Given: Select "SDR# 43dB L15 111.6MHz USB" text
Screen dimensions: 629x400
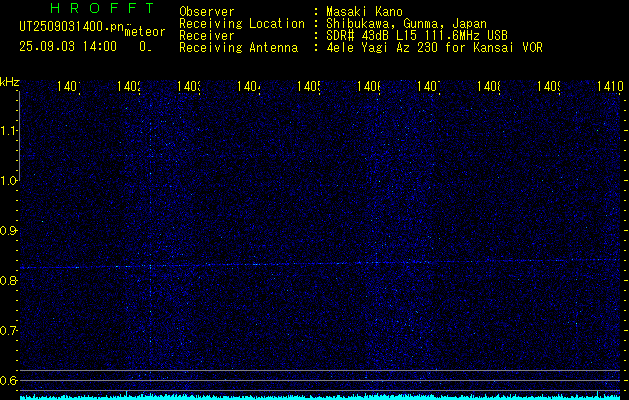Looking at the screenshot, I should point(417,36).
